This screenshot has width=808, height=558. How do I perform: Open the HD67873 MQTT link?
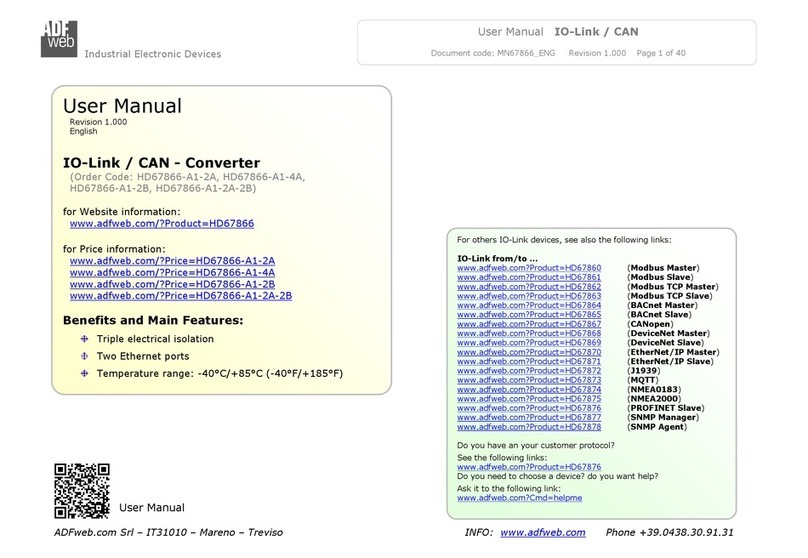(529, 380)
